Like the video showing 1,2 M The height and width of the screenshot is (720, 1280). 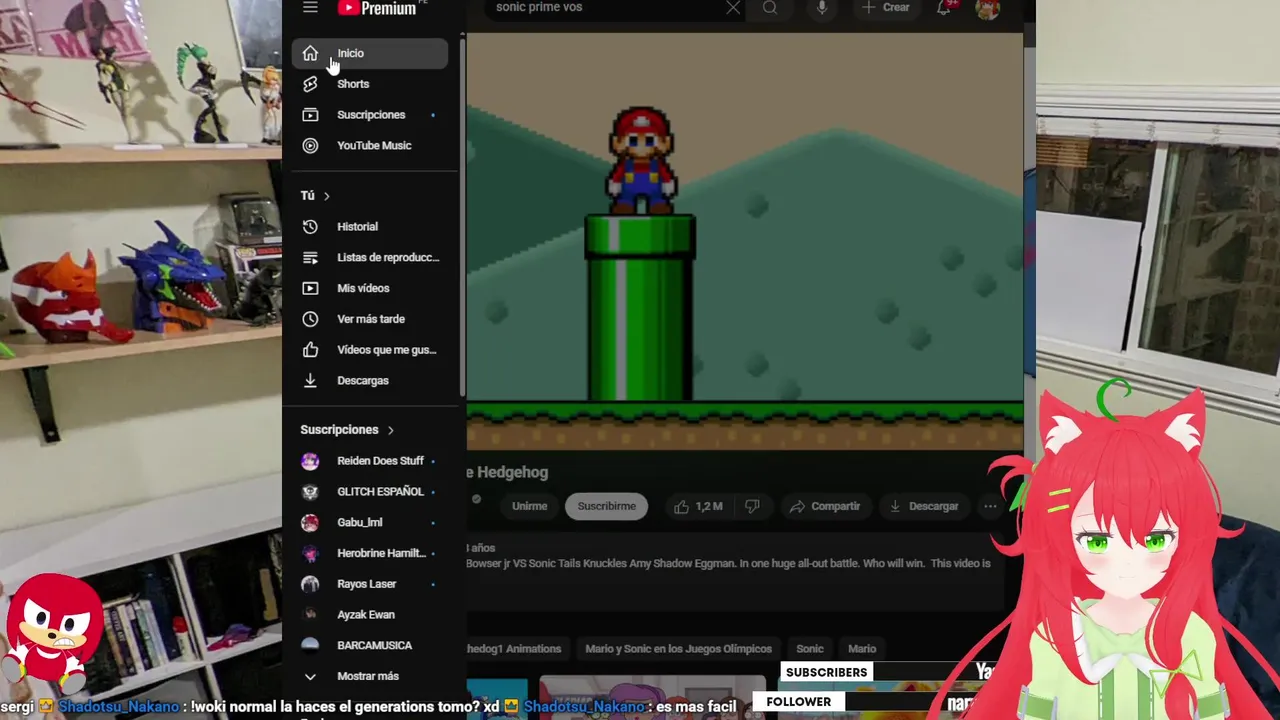(698, 507)
